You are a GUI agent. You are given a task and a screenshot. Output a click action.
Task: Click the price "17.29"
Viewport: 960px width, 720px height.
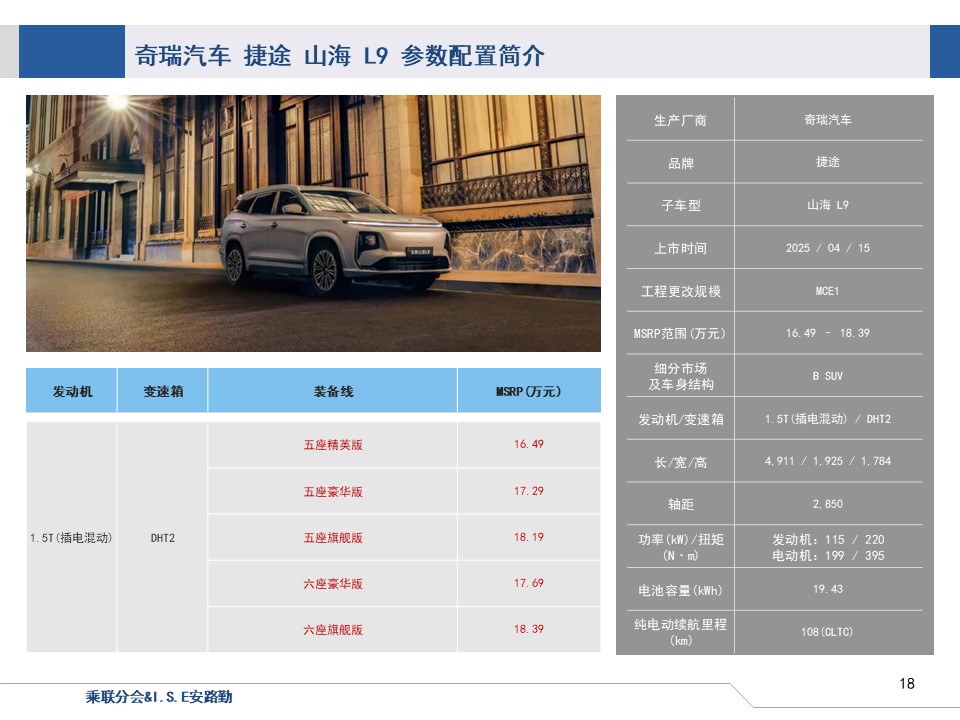click(x=529, y=491)
